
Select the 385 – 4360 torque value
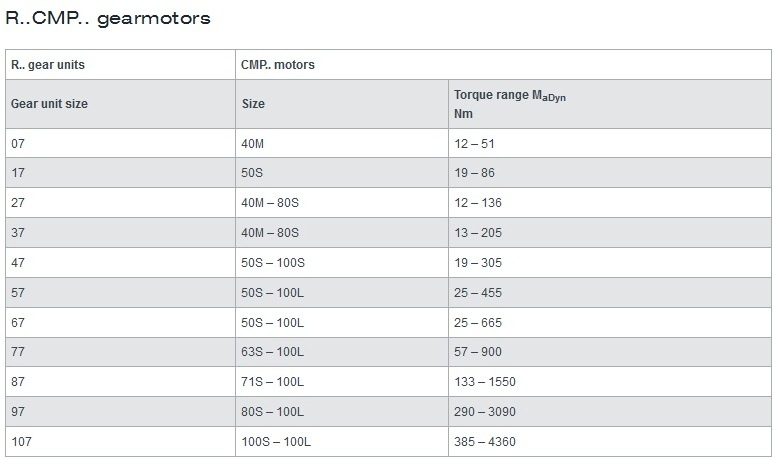[x=485, y=442]
